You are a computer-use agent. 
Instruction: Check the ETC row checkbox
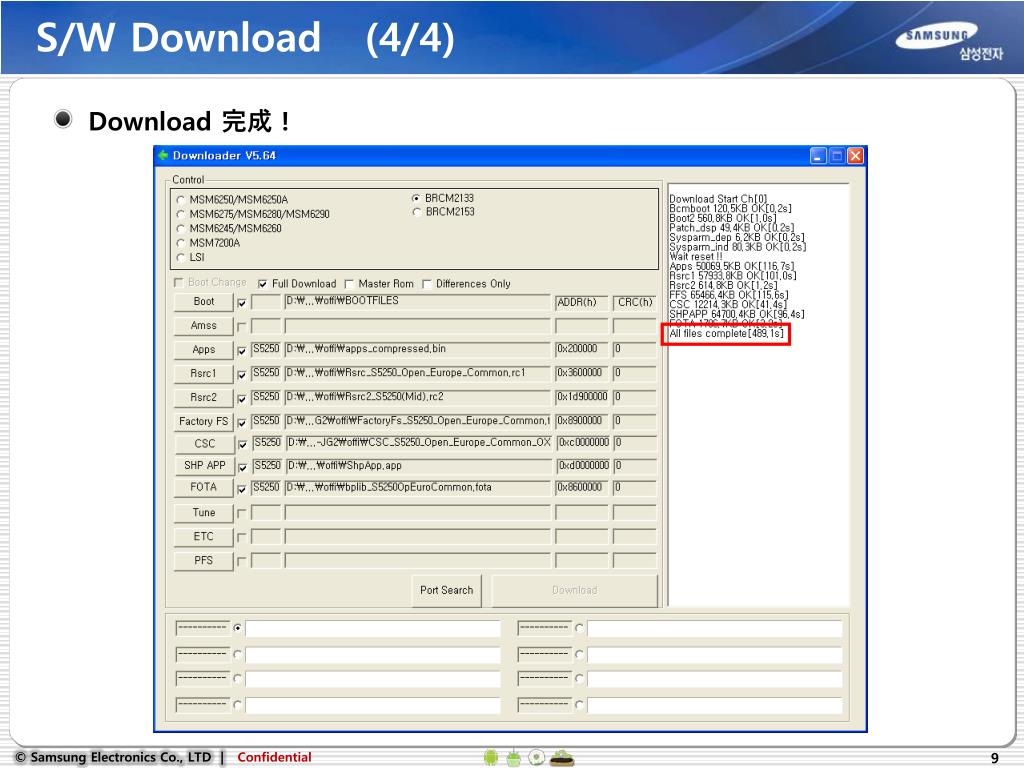click(x=242, y=537)
